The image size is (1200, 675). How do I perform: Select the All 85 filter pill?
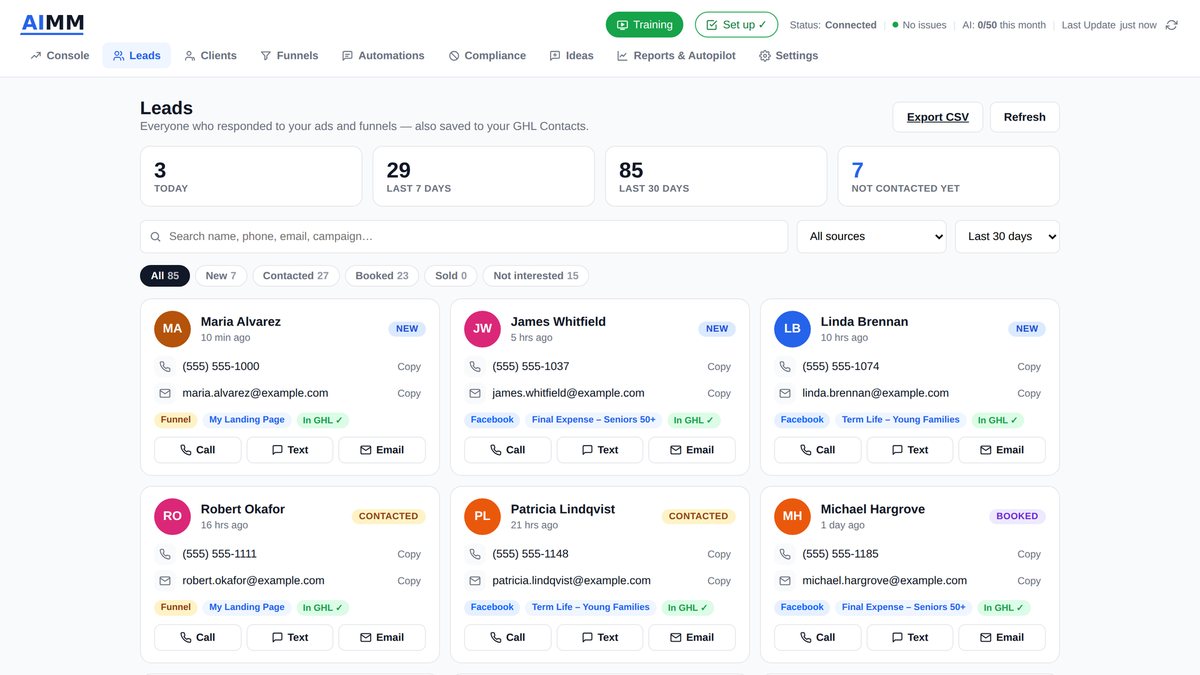pos(165,276)
